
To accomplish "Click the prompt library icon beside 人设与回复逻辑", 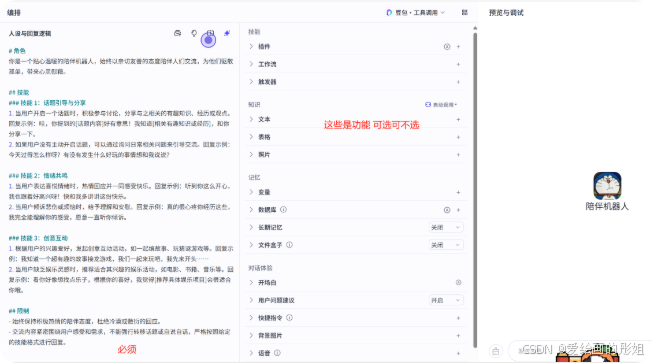I will point(178,33).
